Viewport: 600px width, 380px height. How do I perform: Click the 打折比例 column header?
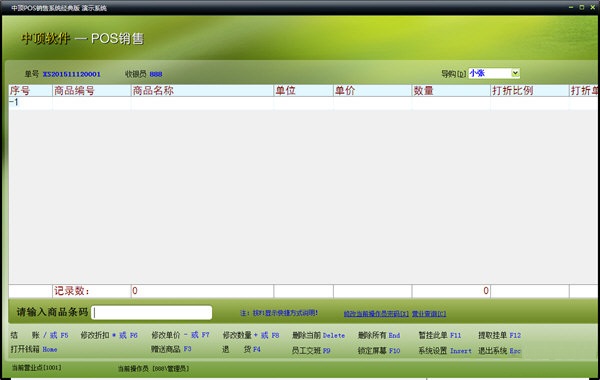coord(530,91)
